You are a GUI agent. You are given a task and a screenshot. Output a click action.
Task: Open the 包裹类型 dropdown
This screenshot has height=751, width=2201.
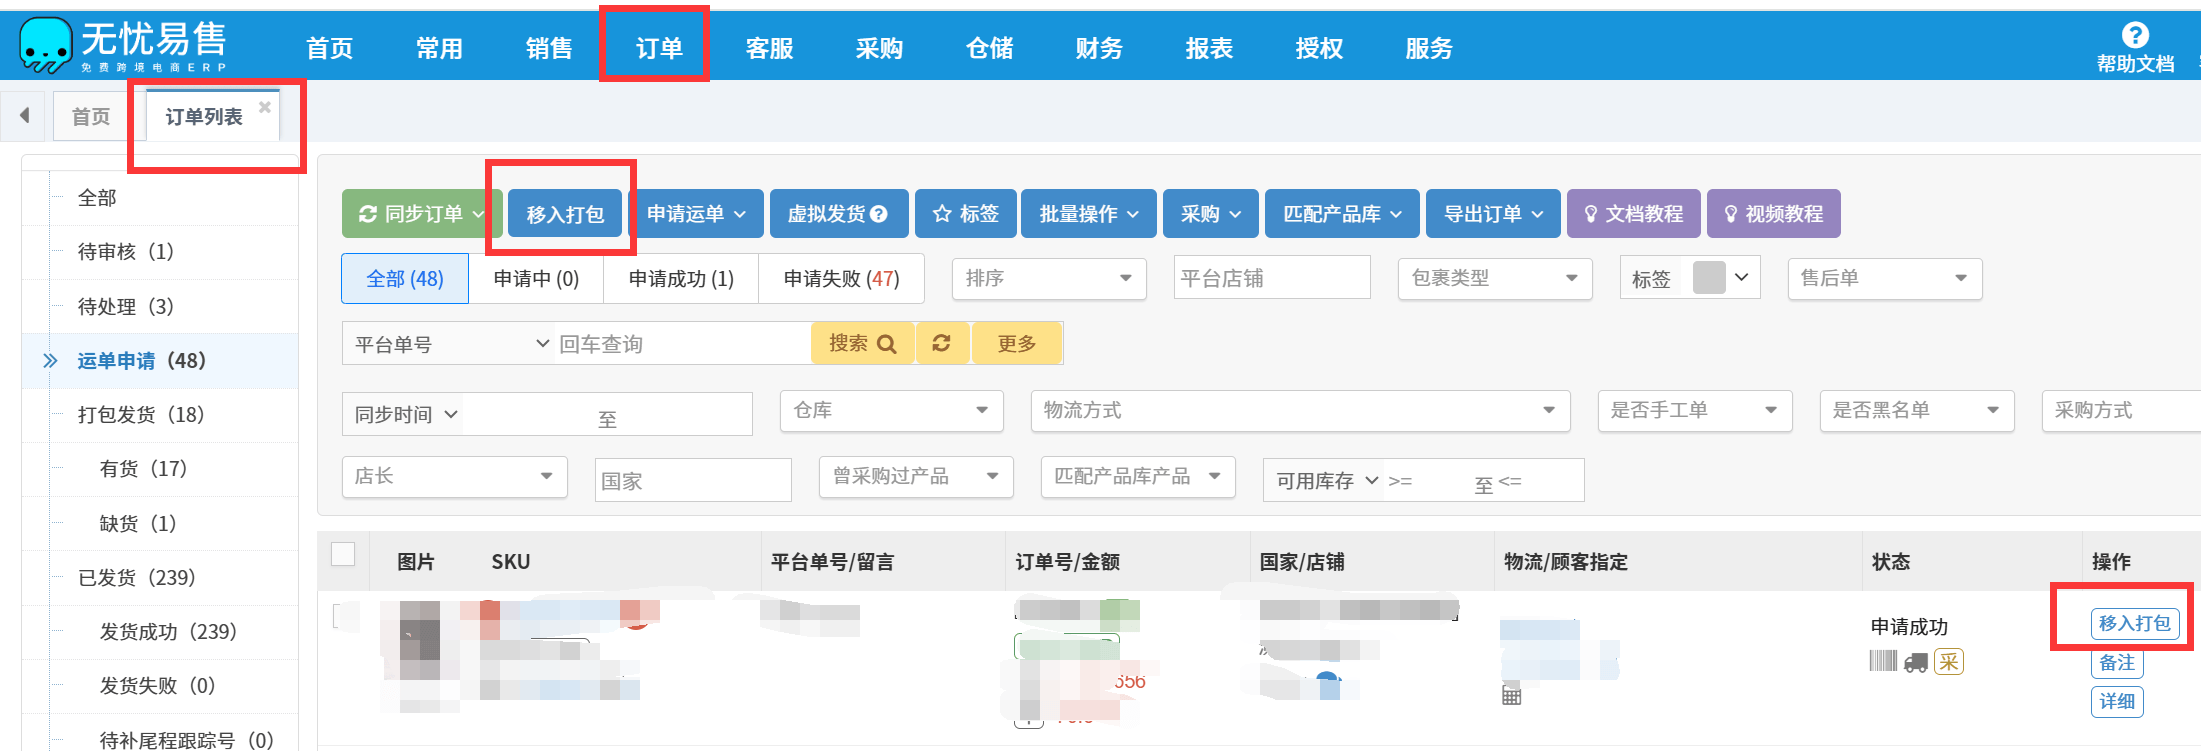[1495, 278]
